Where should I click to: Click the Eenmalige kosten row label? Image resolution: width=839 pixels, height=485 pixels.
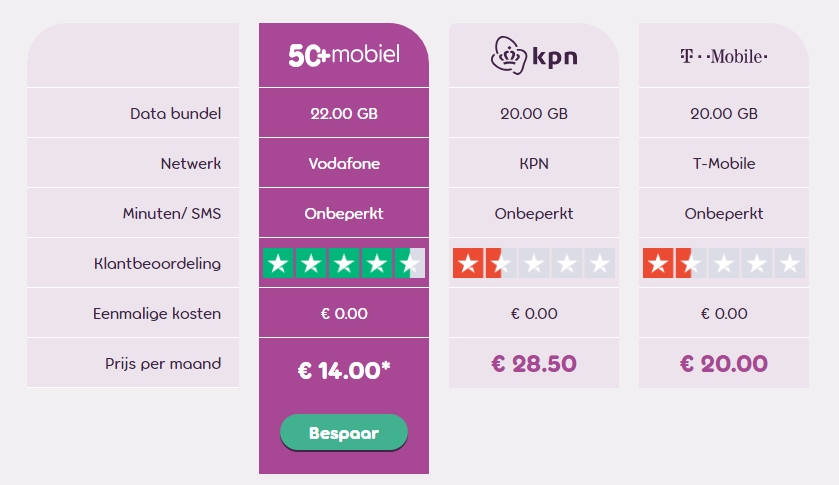[x=157, y=313]
